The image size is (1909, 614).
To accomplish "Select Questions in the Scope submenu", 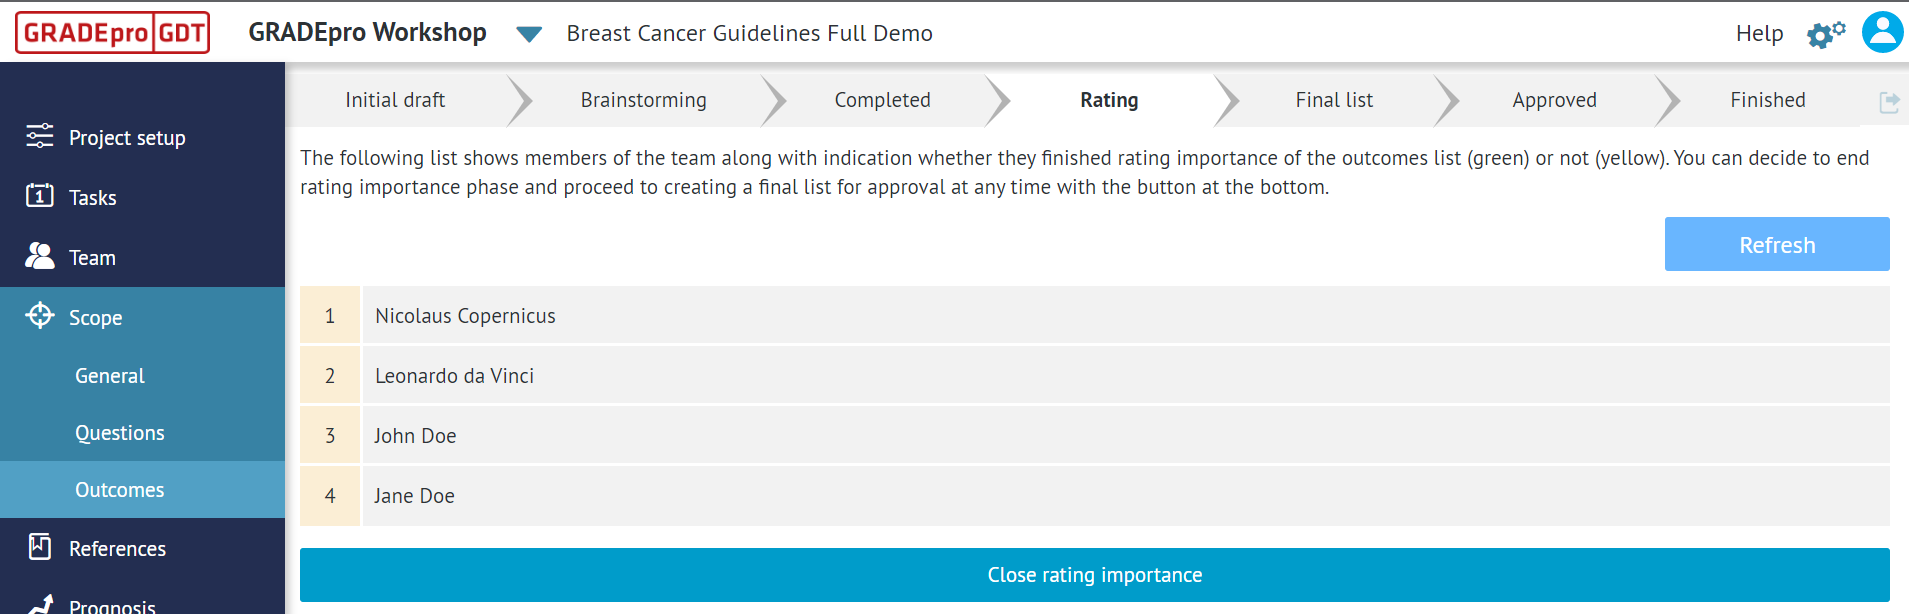I will point(120,432).
